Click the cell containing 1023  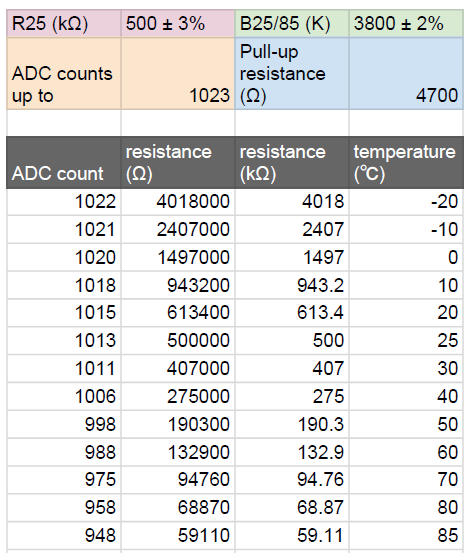tap(178, 73)
